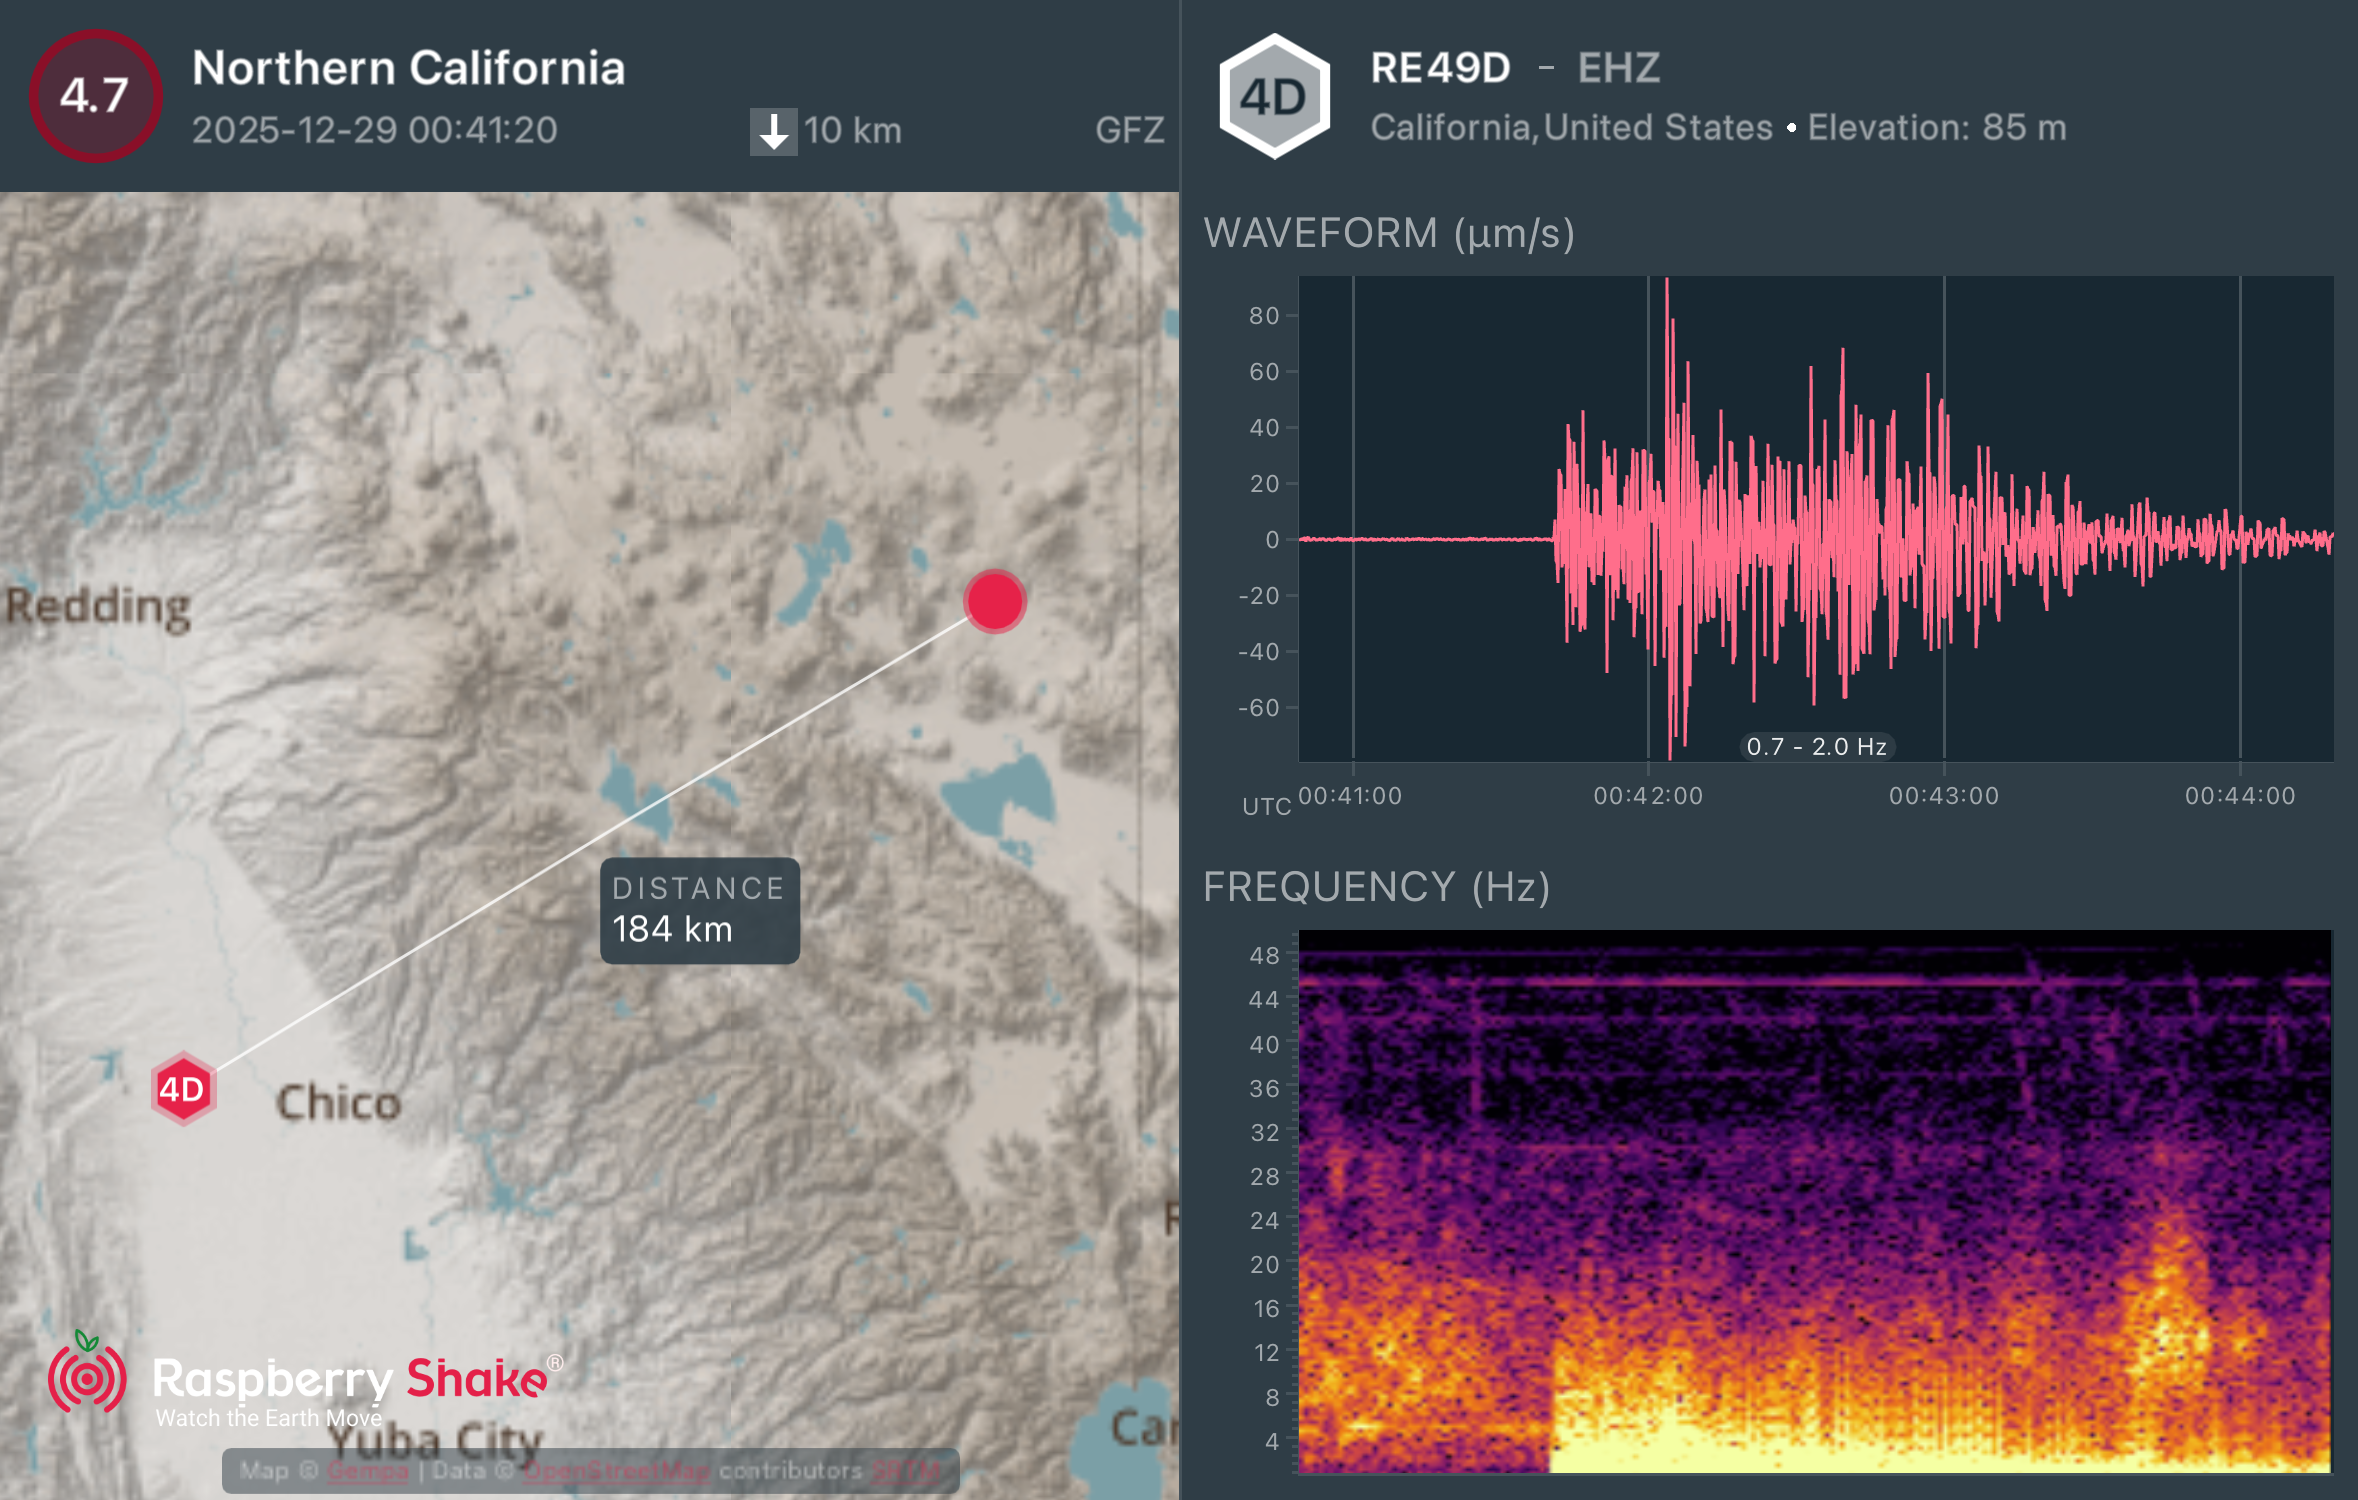Viewport: 2358px width, 1500px height.
Task: Click the SRTM data attribution link
Action: click(x=904, y=1471)
